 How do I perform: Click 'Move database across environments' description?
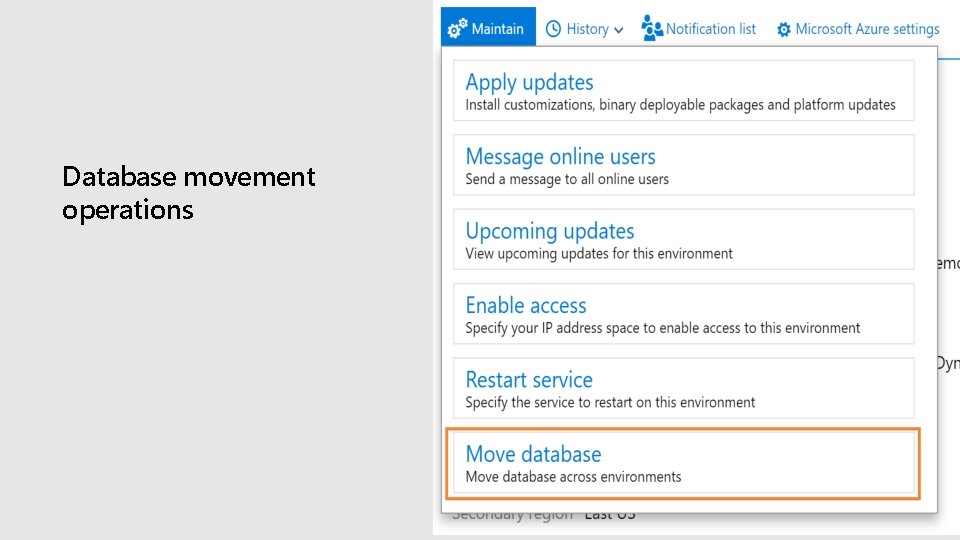[573, 477]
